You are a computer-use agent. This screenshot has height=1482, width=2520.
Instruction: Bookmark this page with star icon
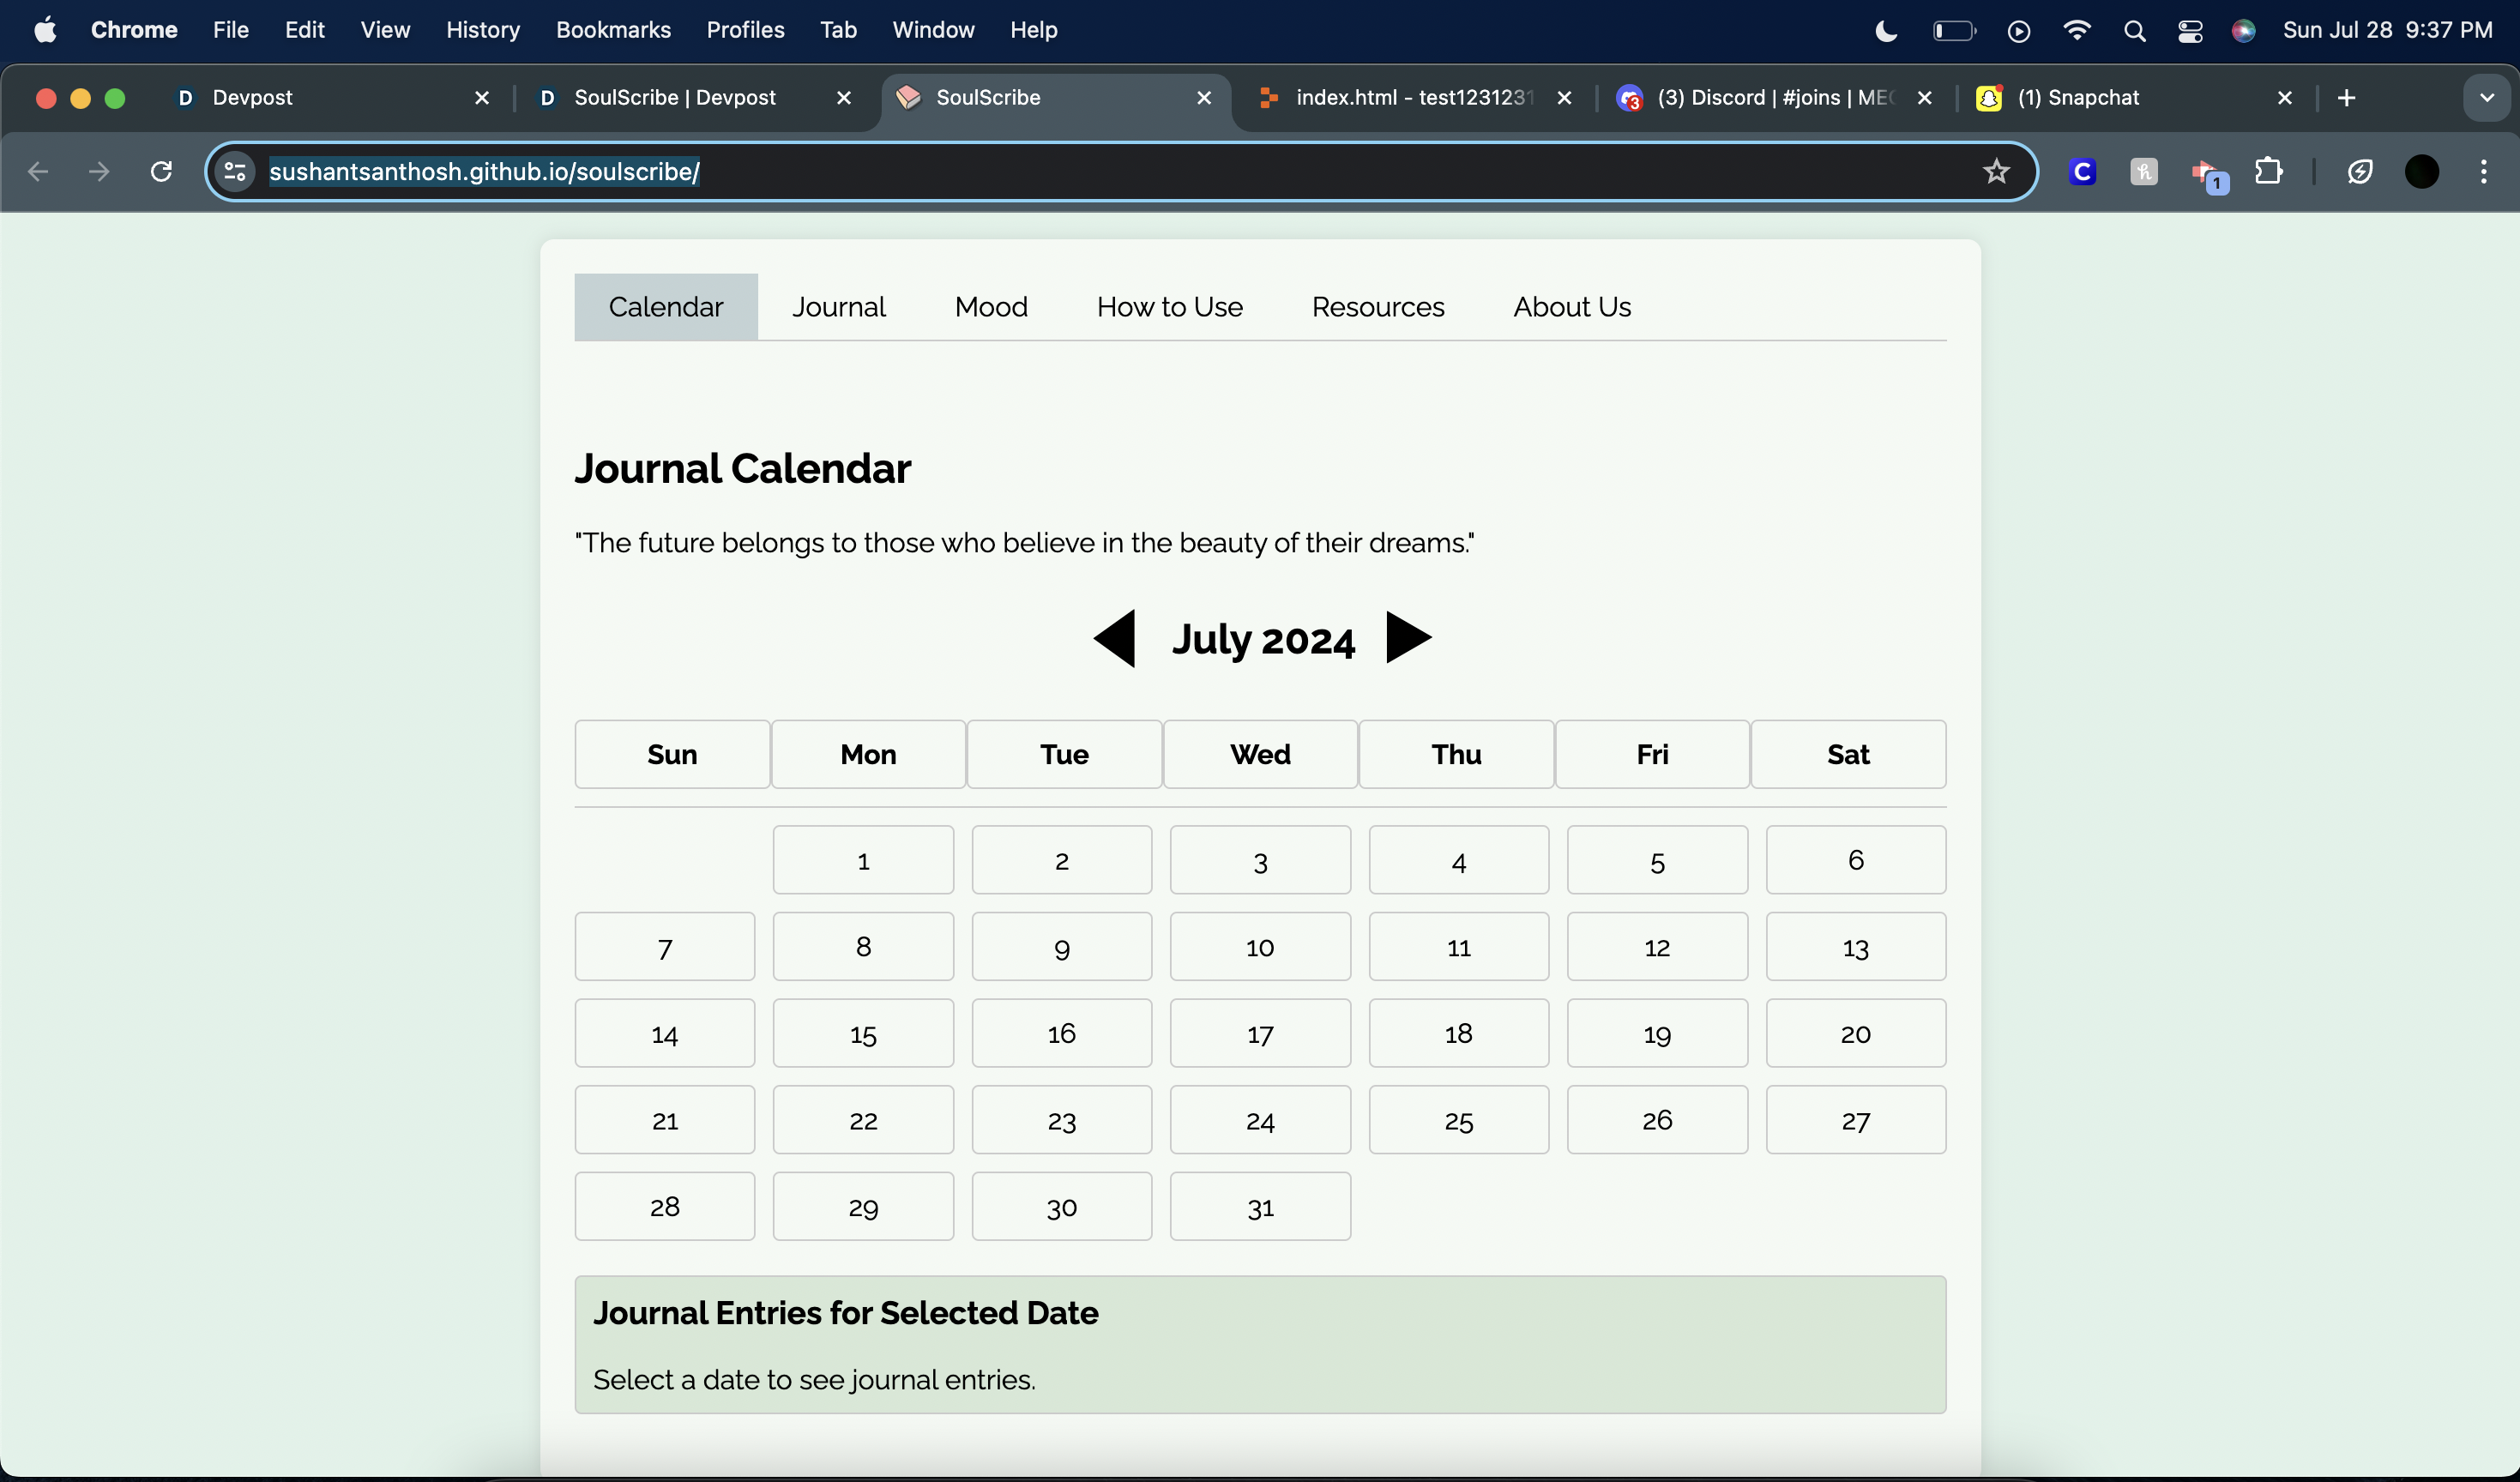[x=1996, y=172]
